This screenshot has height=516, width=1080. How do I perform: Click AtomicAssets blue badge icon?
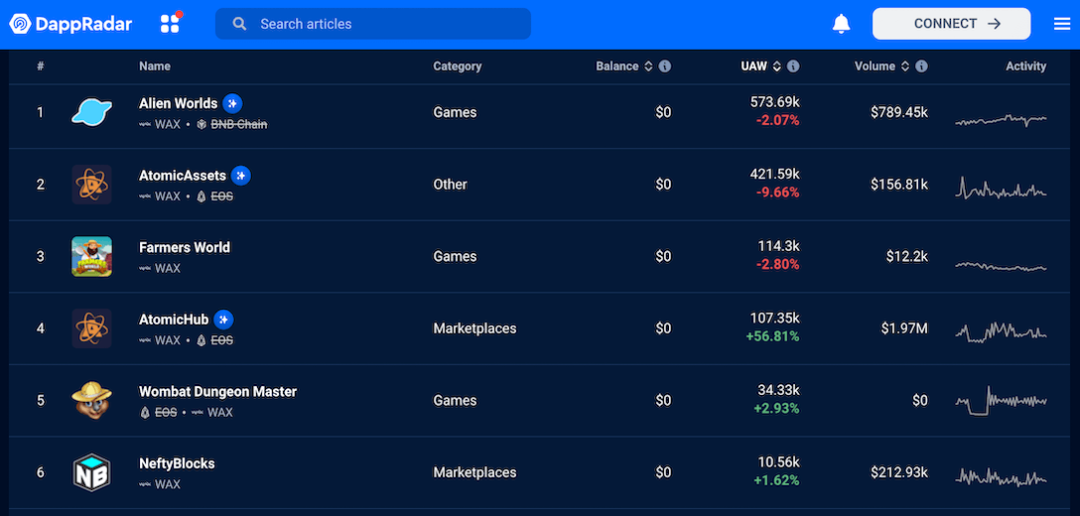(240, 176)
